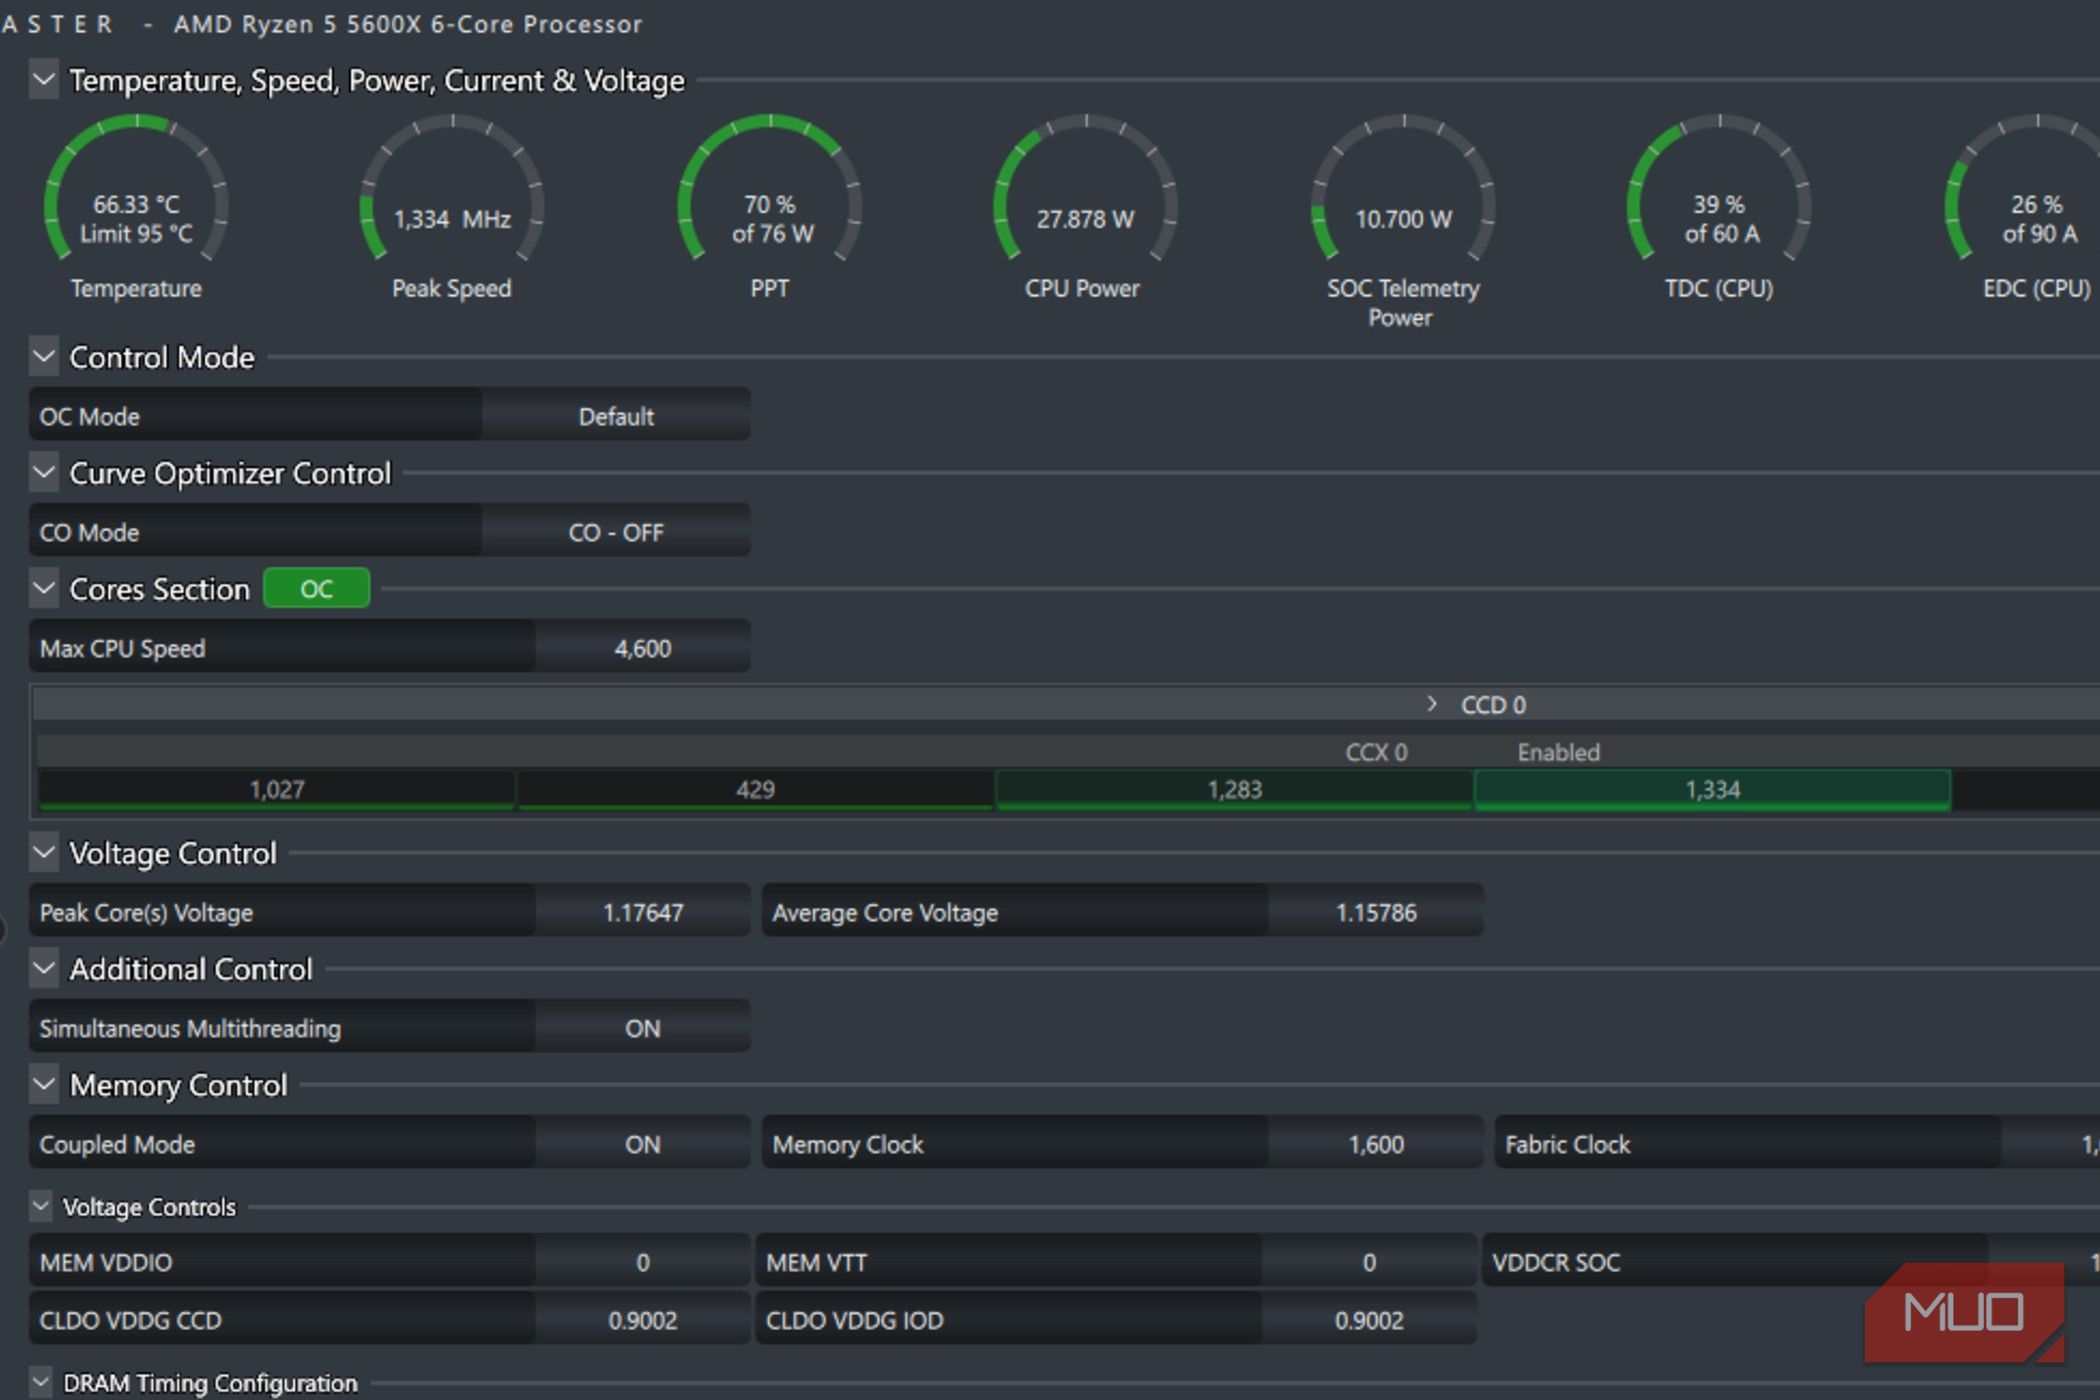2100x1400 pixels.
Task: Collapse the Additional Control section
Action: pyautogui.click(x=44, y=968)
